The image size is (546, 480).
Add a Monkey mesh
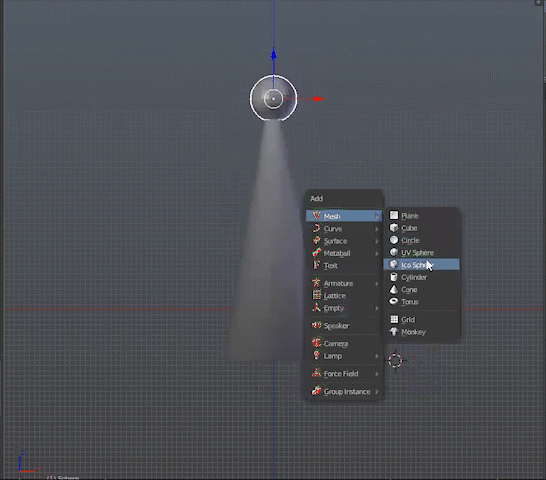pos(421,332)
